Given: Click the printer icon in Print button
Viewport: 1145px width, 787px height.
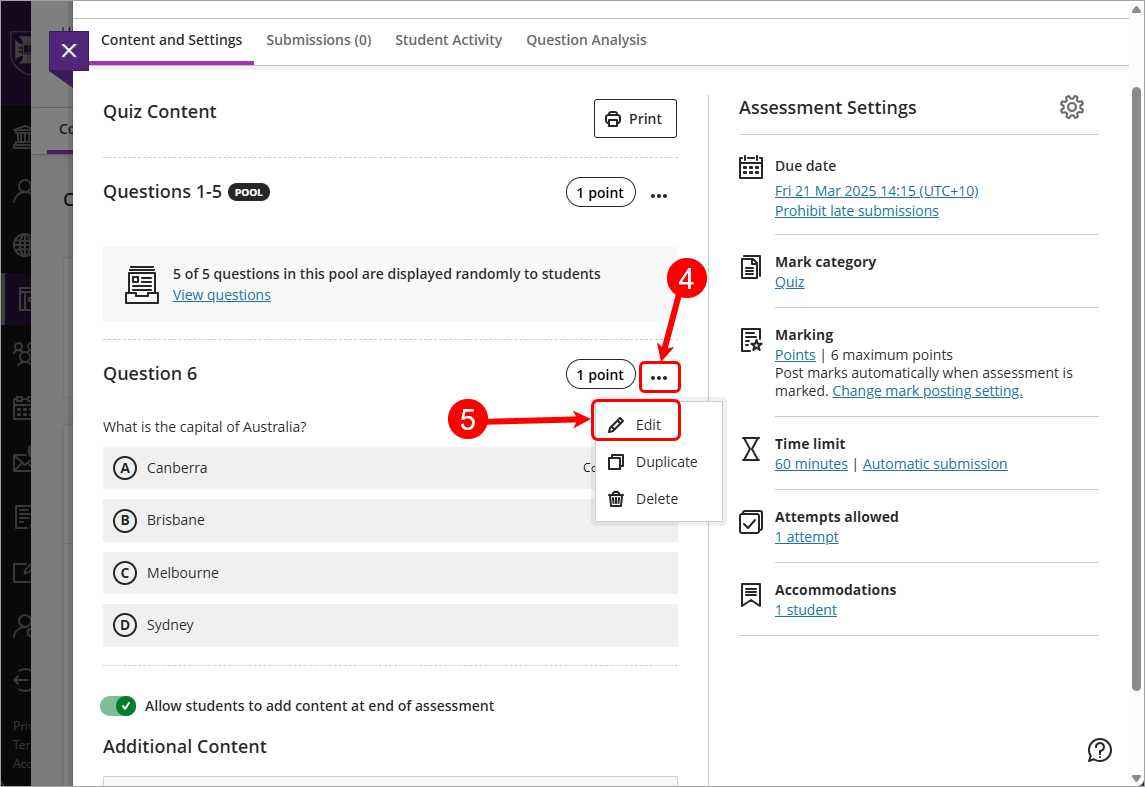Looking at the screenshot, I should click(x=613, y=119).
